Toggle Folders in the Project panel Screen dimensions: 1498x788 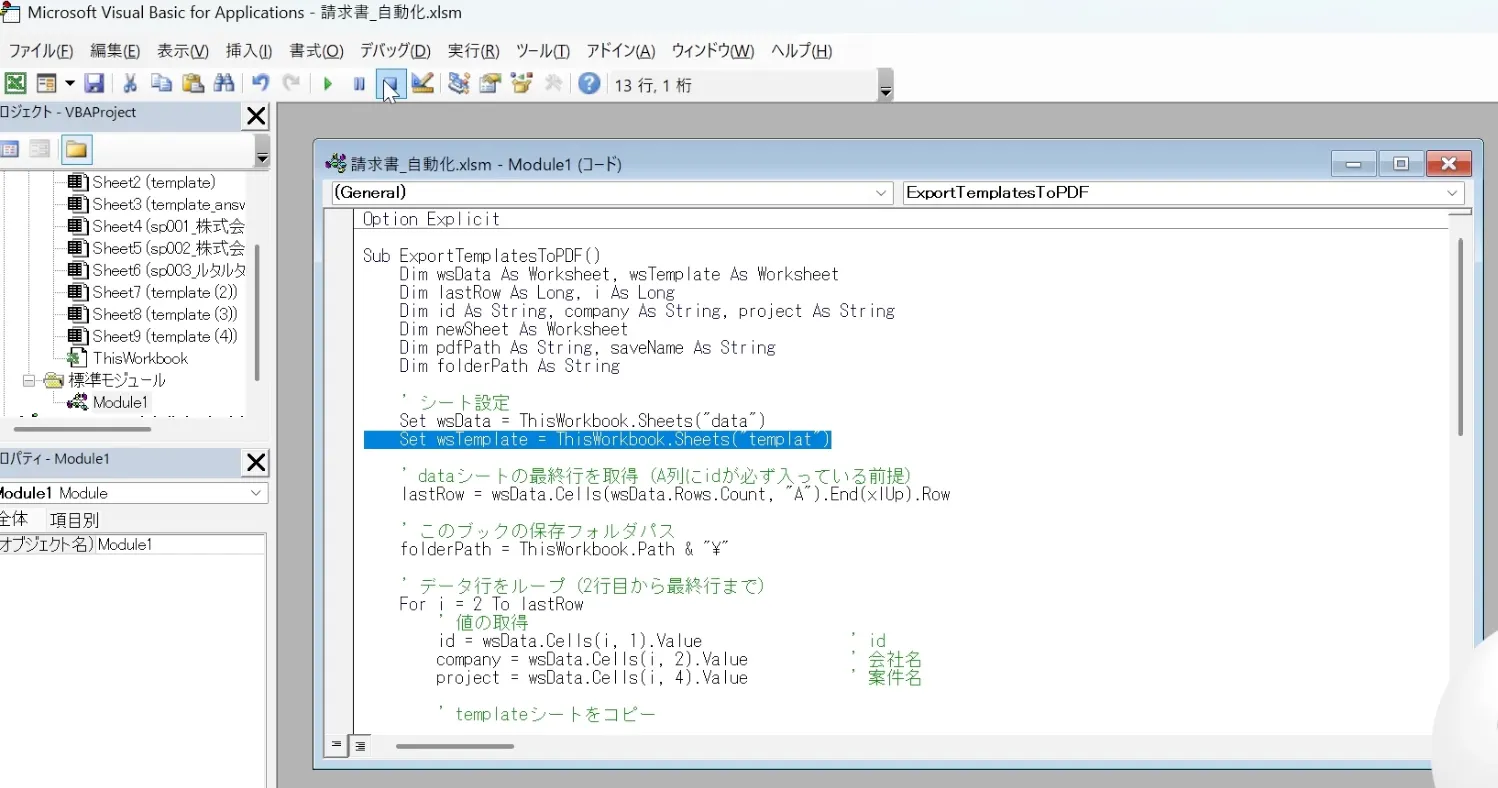coord(77,150)
